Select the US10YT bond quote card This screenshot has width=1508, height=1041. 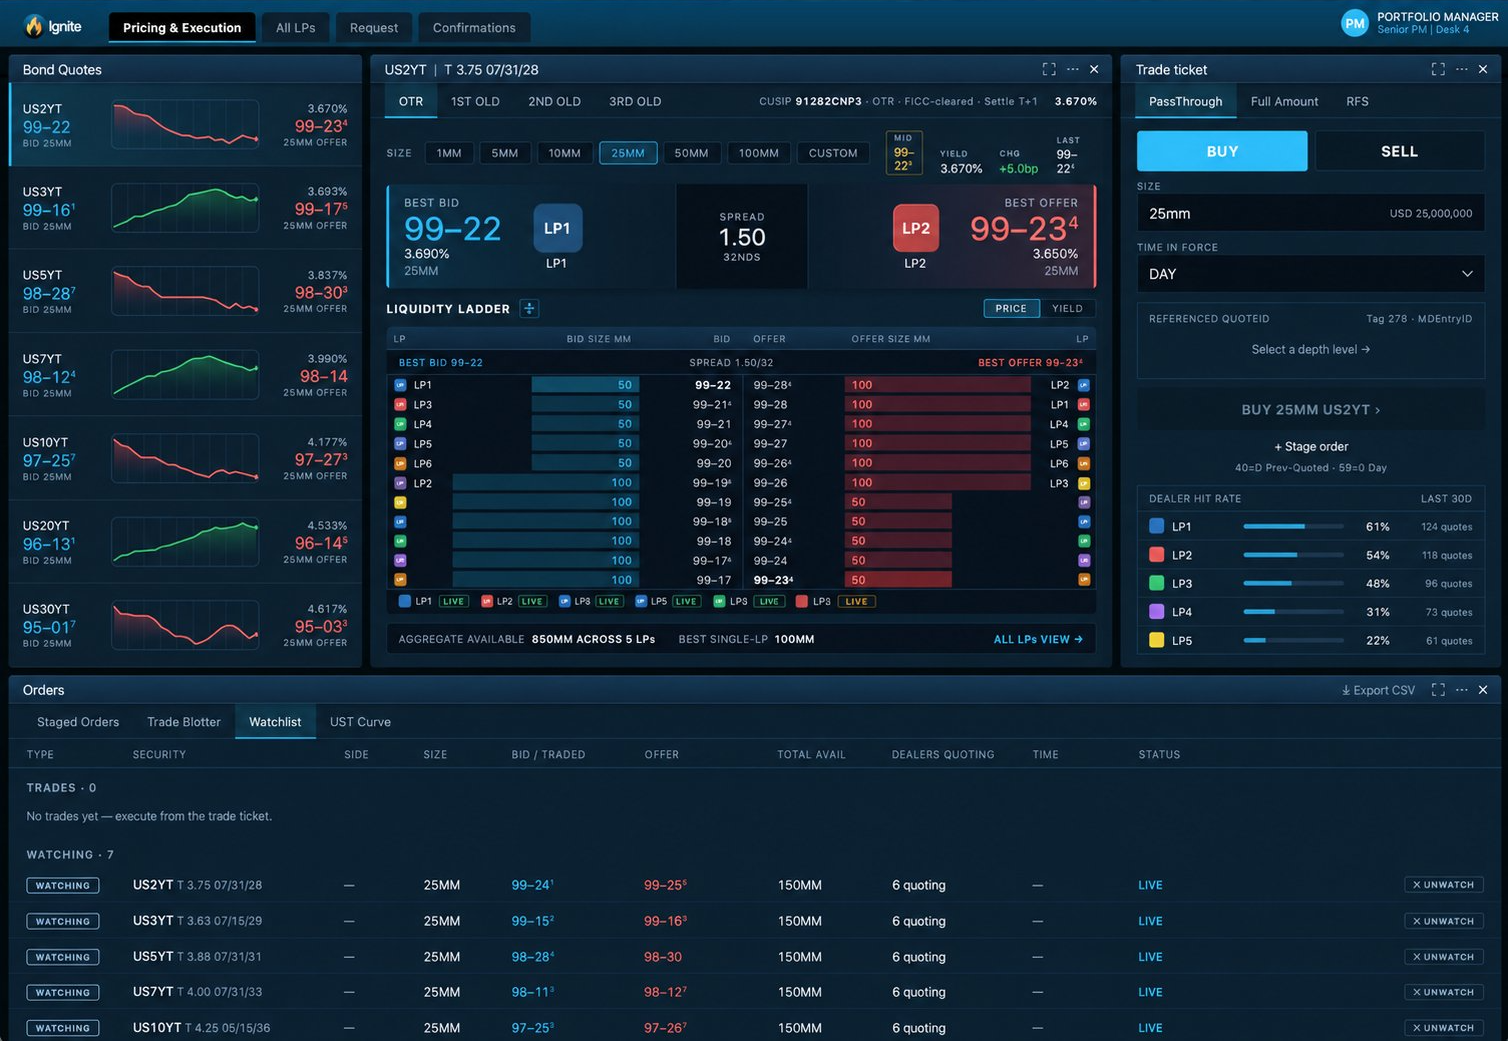185,459
